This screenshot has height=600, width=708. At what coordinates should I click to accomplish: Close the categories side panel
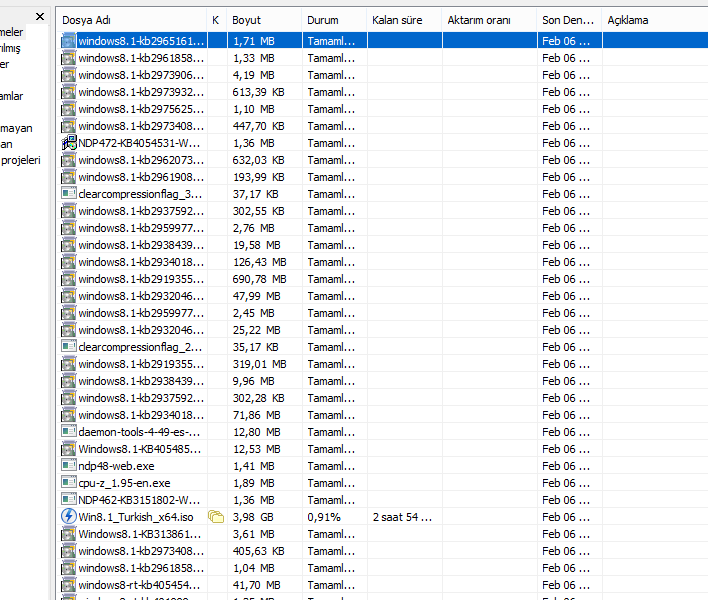tap(40, 17)
